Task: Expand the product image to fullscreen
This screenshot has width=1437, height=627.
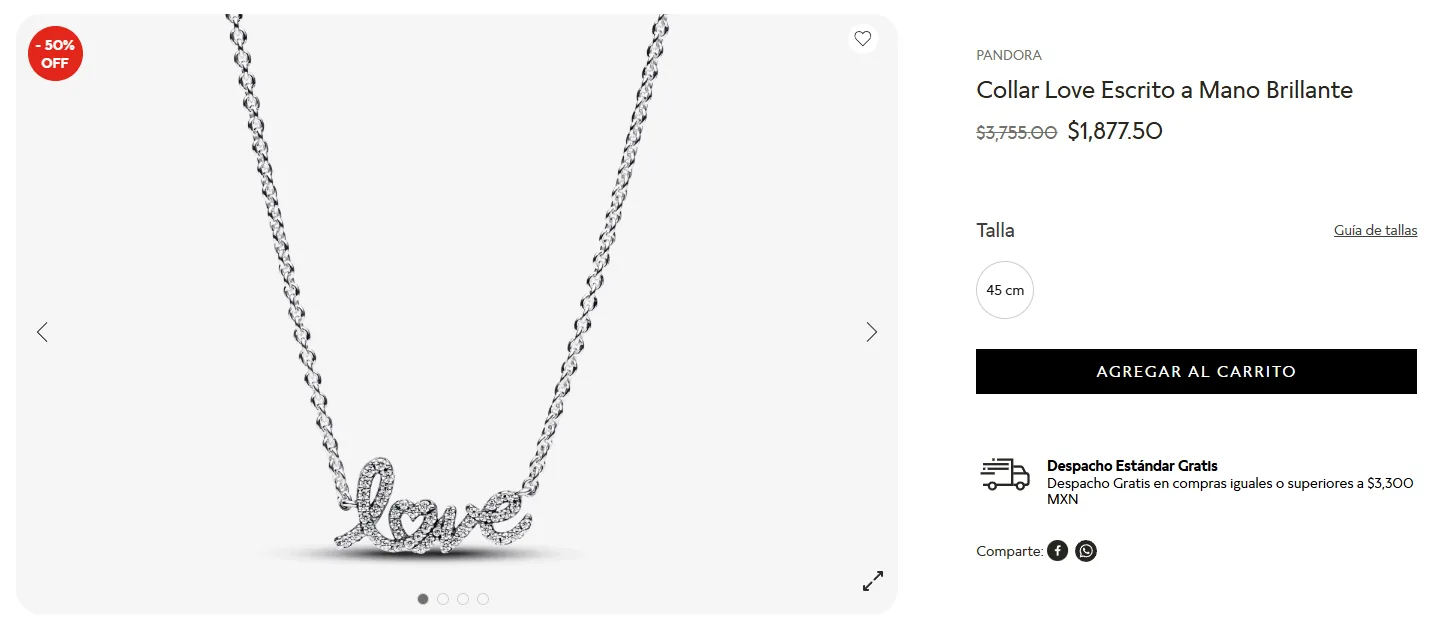Action: (x=873, y=581)
